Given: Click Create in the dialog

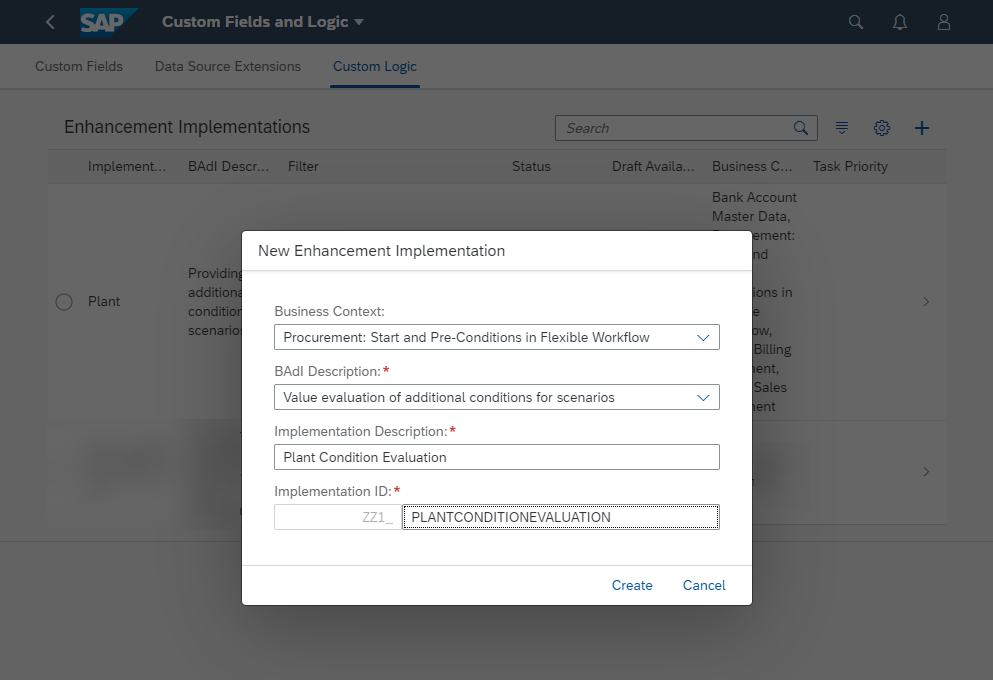Looking at the screenshot, I should [x=632, y=585].
